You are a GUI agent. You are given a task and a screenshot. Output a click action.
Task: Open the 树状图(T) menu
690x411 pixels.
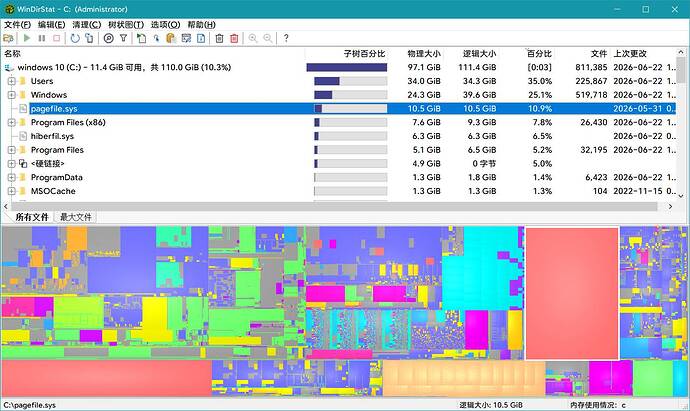click(126, 25)
